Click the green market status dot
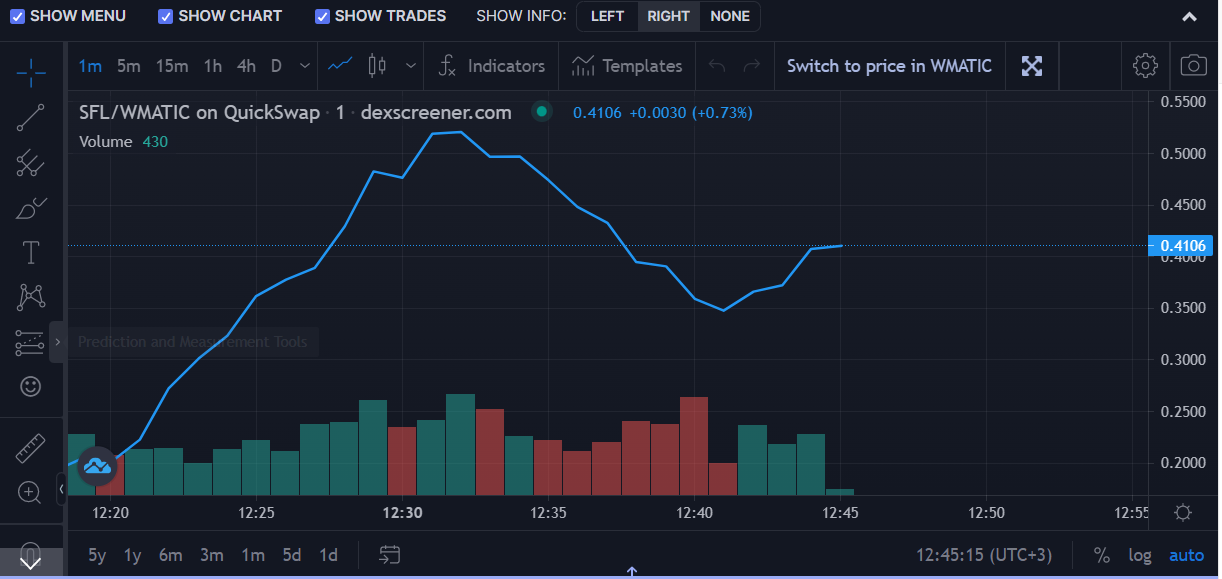The height and width of the screenshot is (579, 1222). [x=542, y=112]
